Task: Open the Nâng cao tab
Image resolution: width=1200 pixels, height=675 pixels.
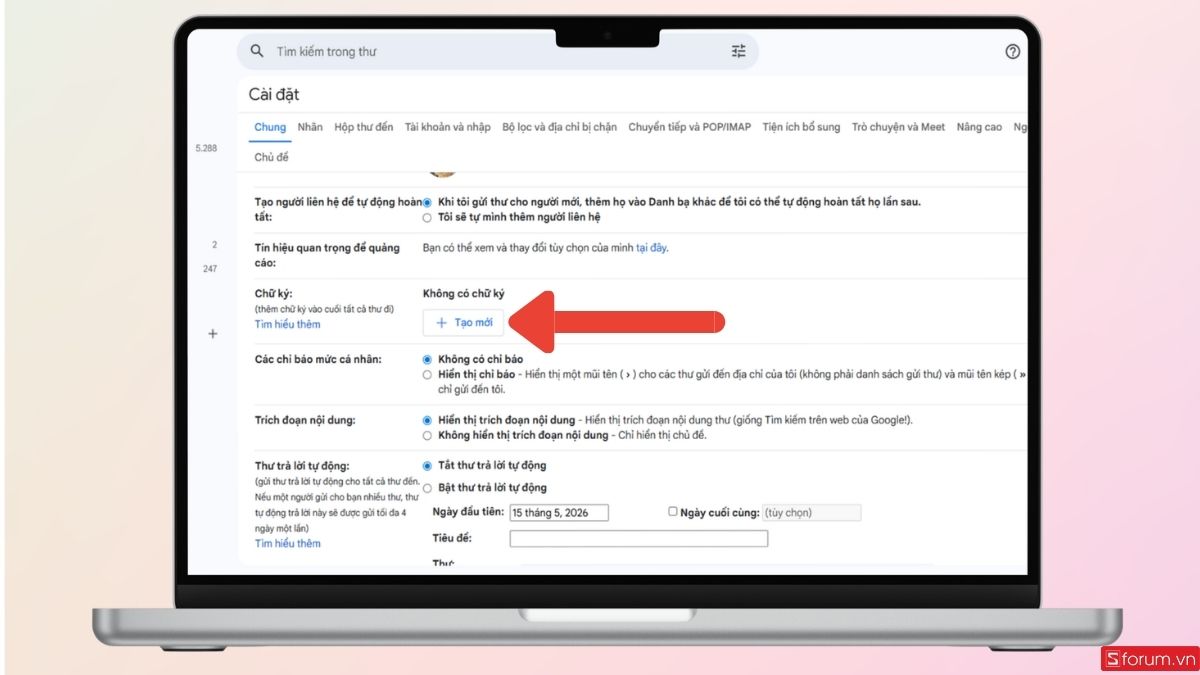Action: pos(979,127)
